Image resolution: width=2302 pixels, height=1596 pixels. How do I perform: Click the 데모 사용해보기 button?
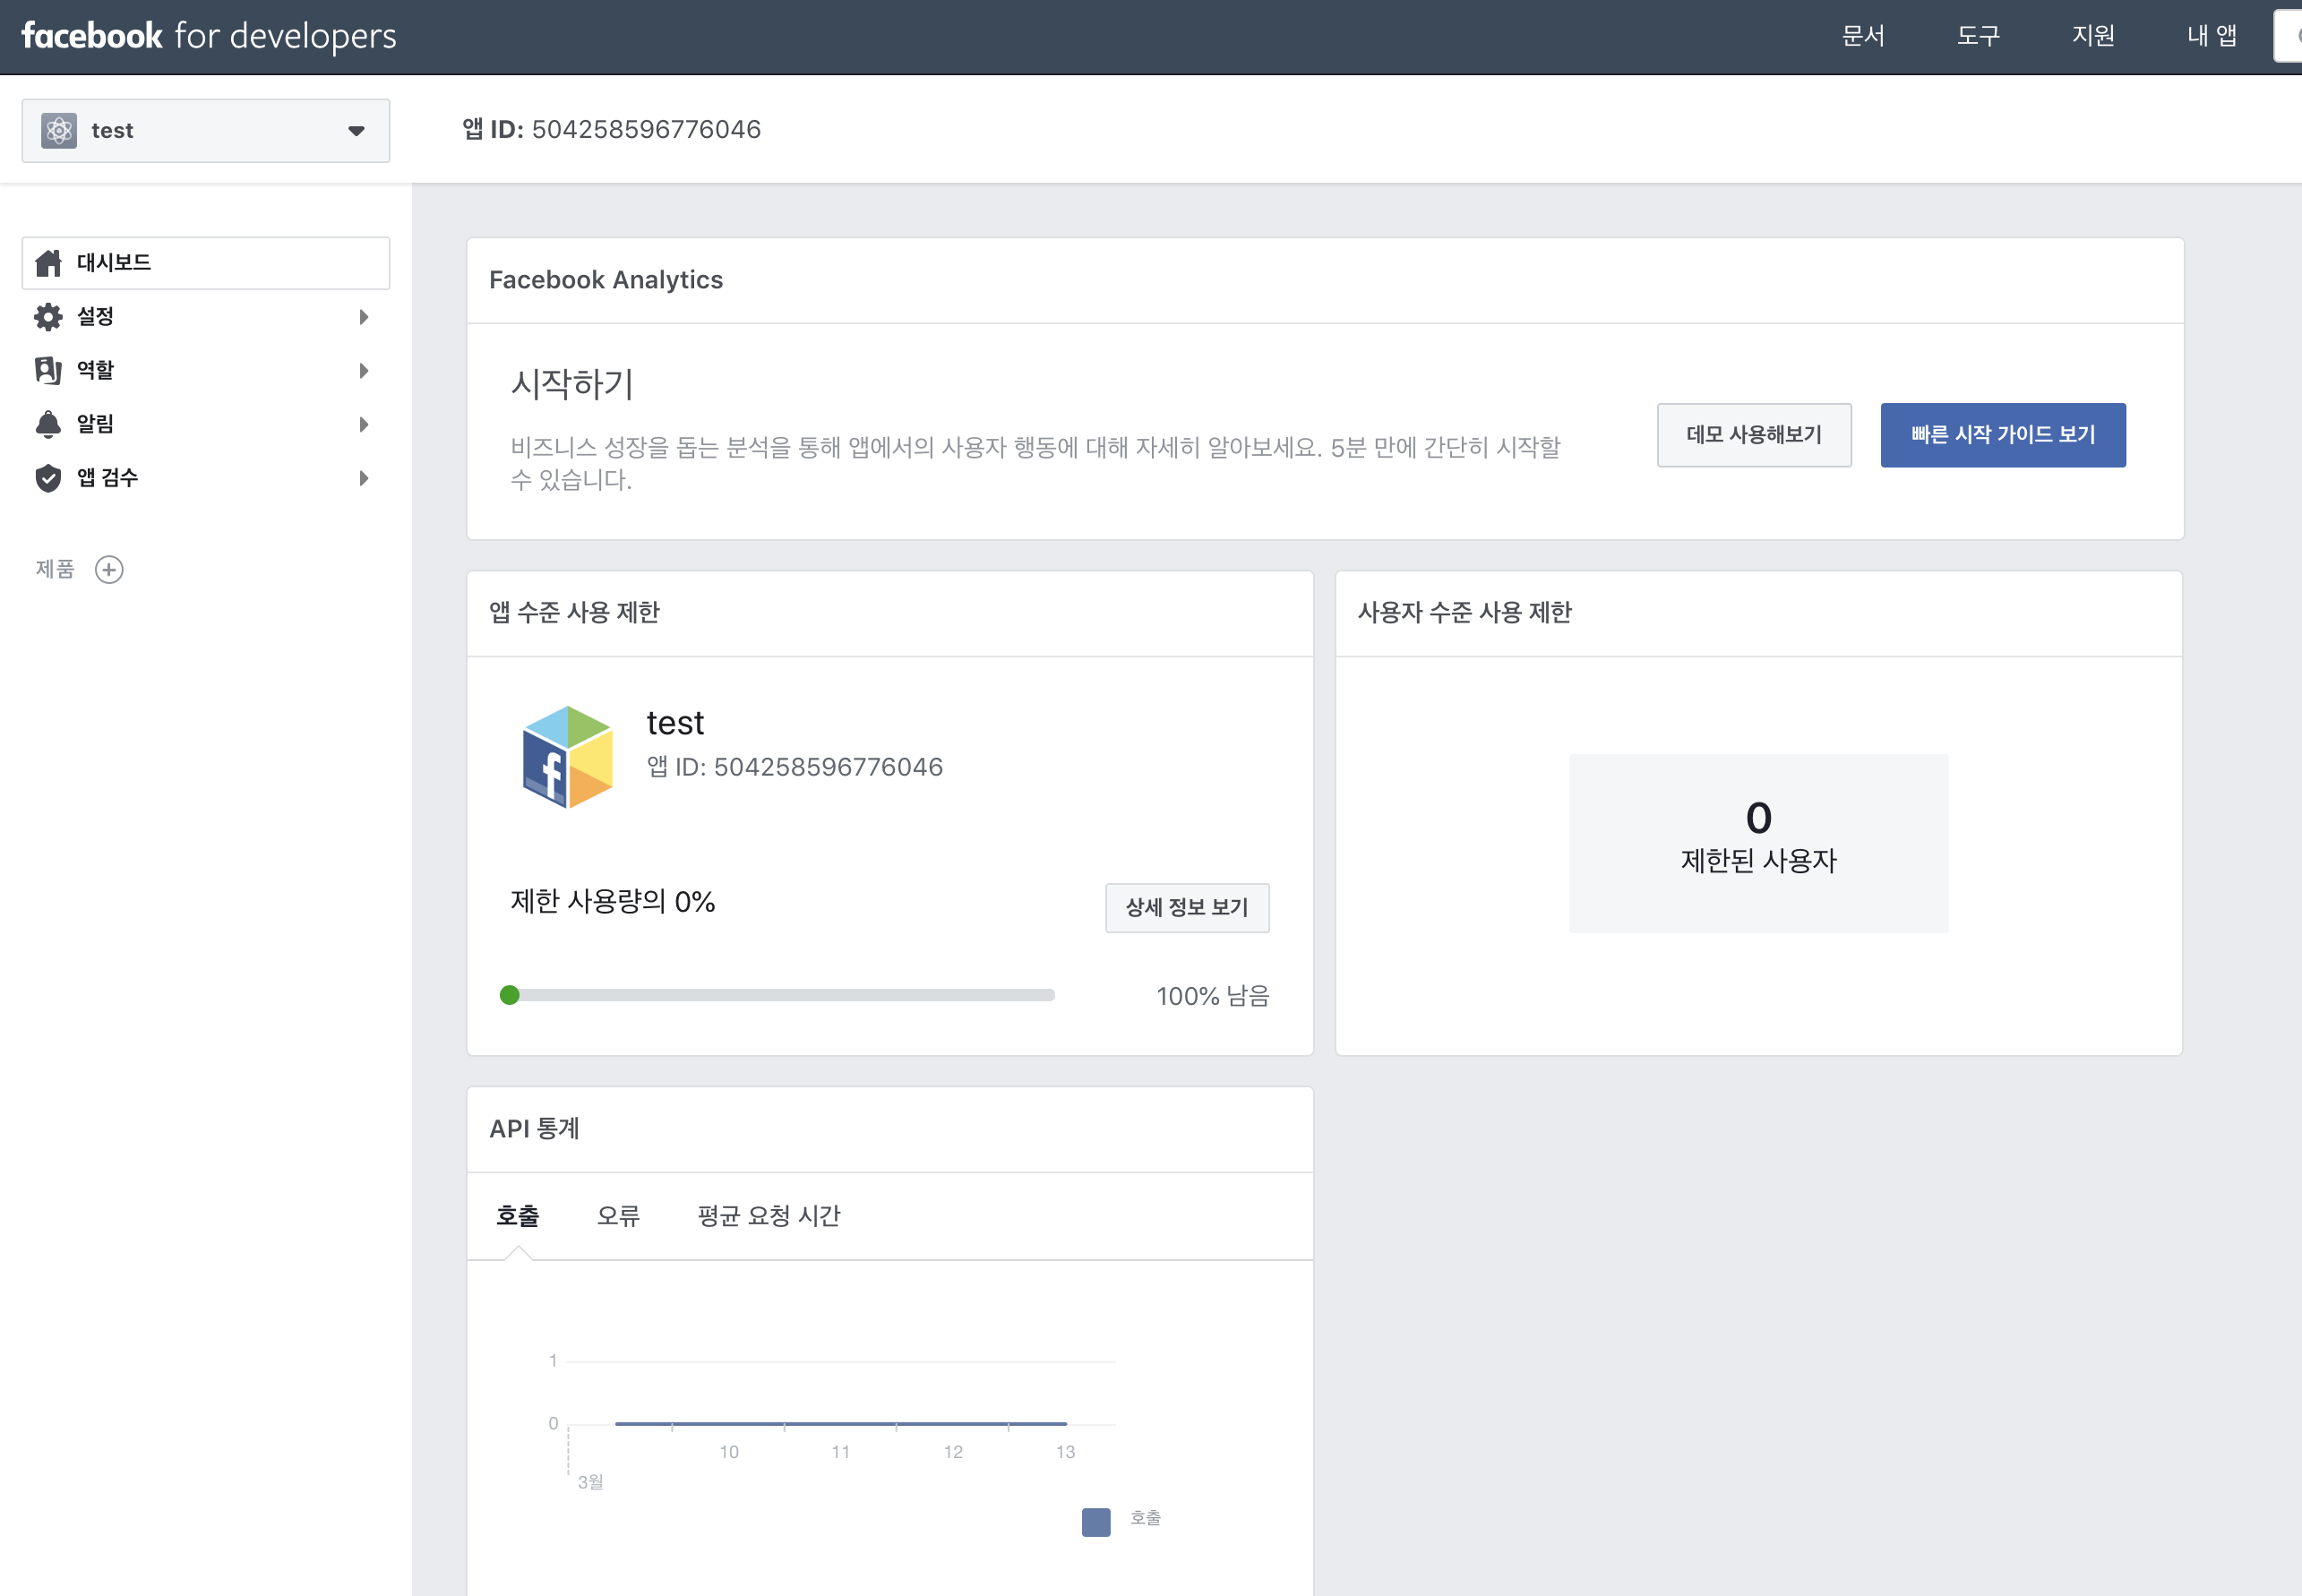point(1753,435)
